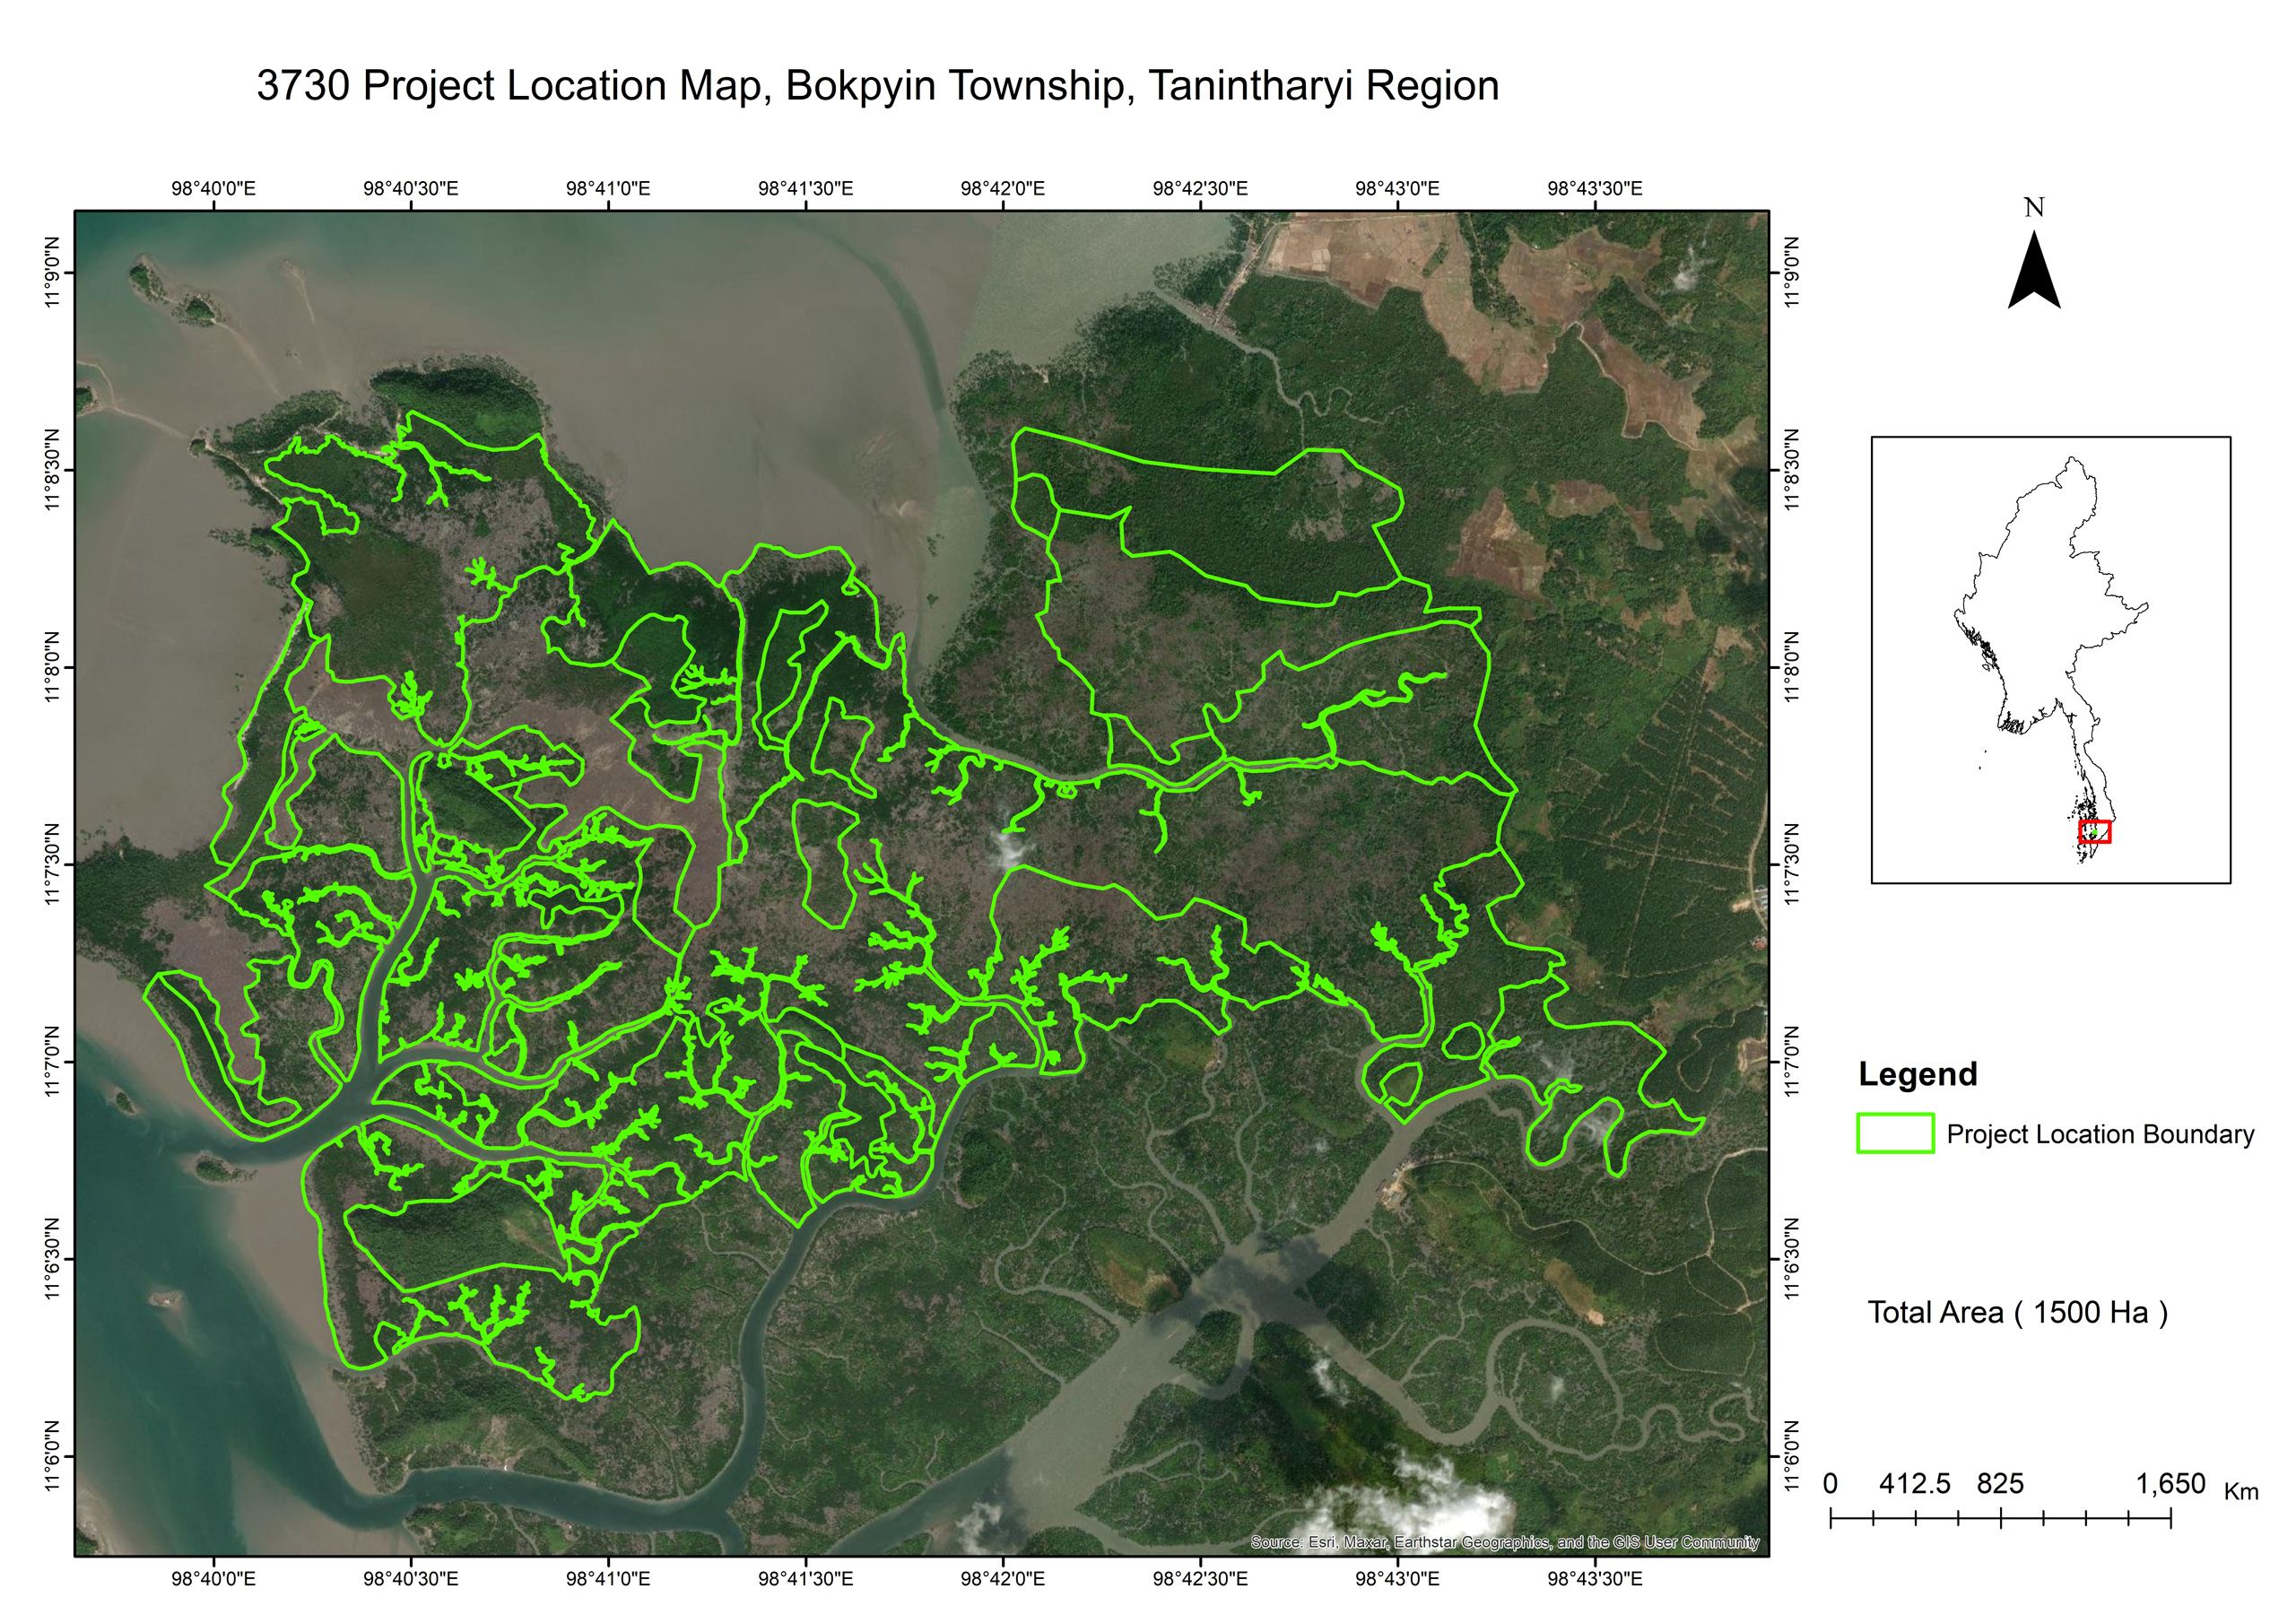The width and height of the screenshot is (2296, 1623).
Task: Click the N letter above north arrow
Action: click(2034, 208)
